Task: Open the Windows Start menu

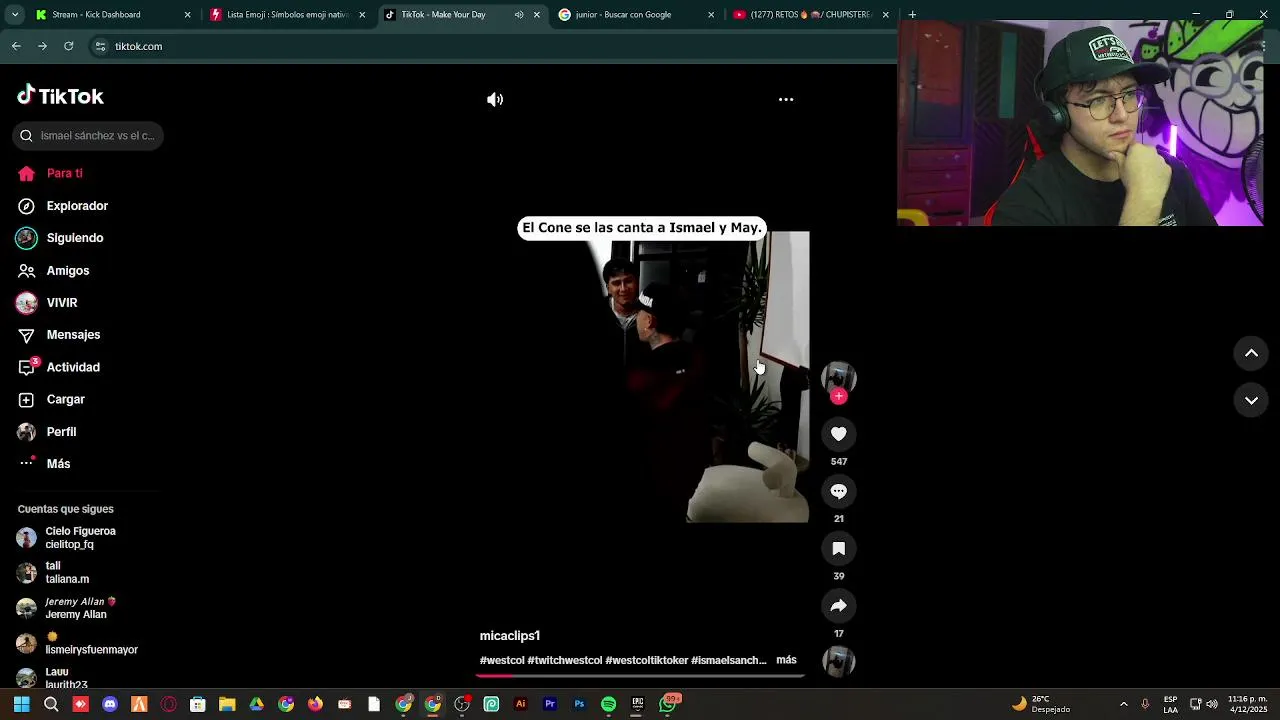Action: 22,704
